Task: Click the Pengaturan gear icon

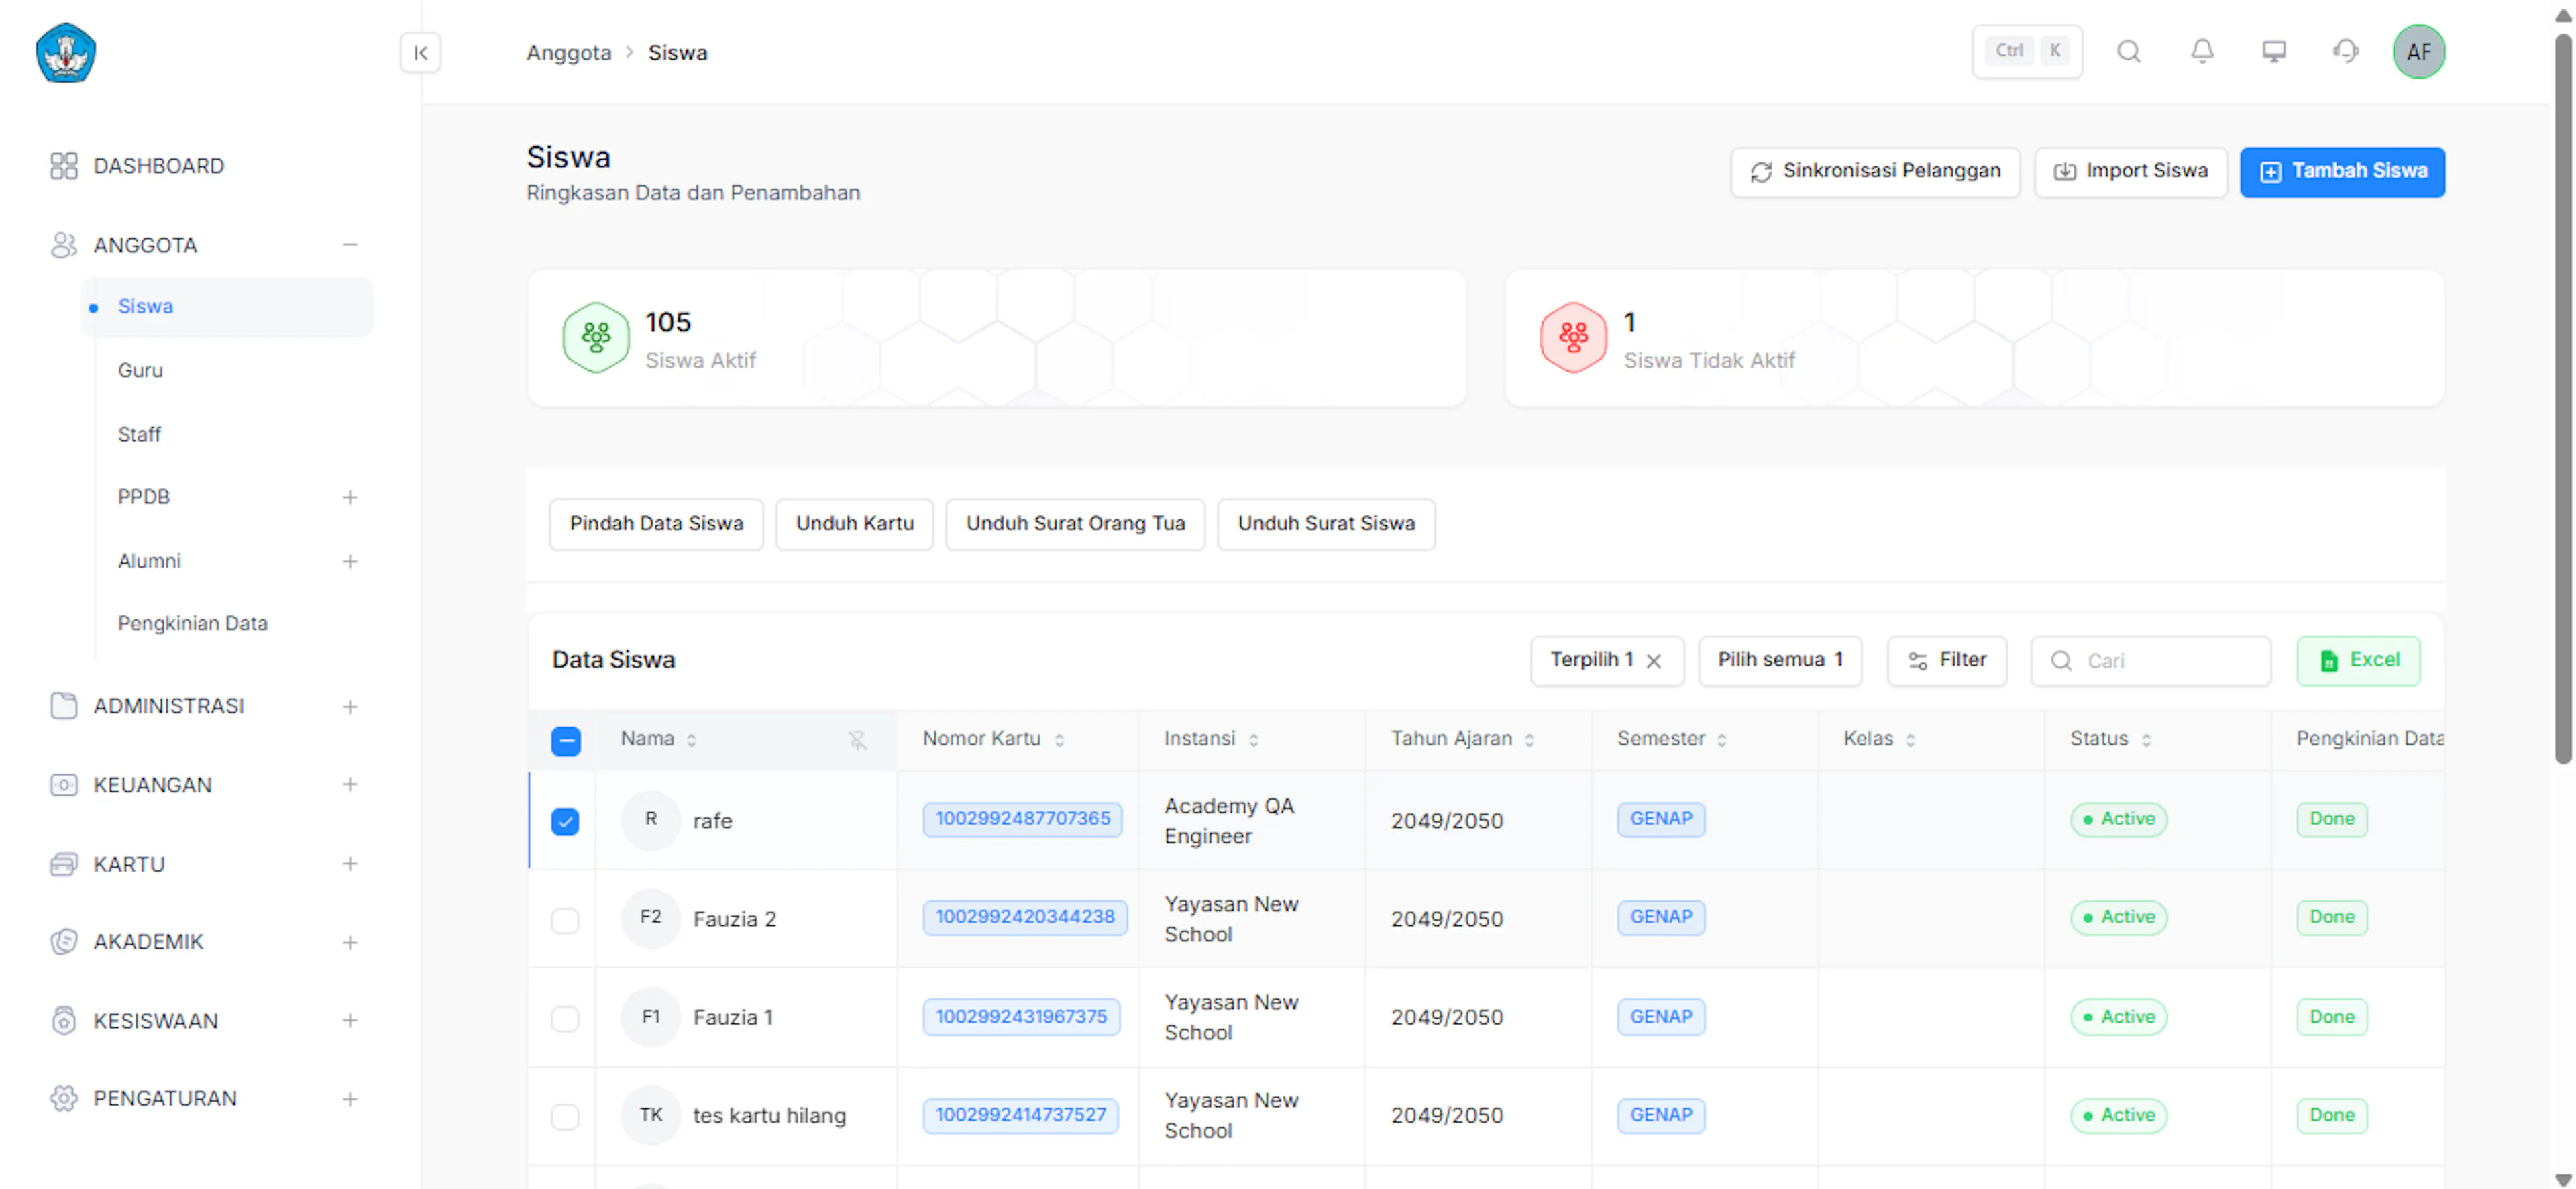Action: tap(64, 1099)
